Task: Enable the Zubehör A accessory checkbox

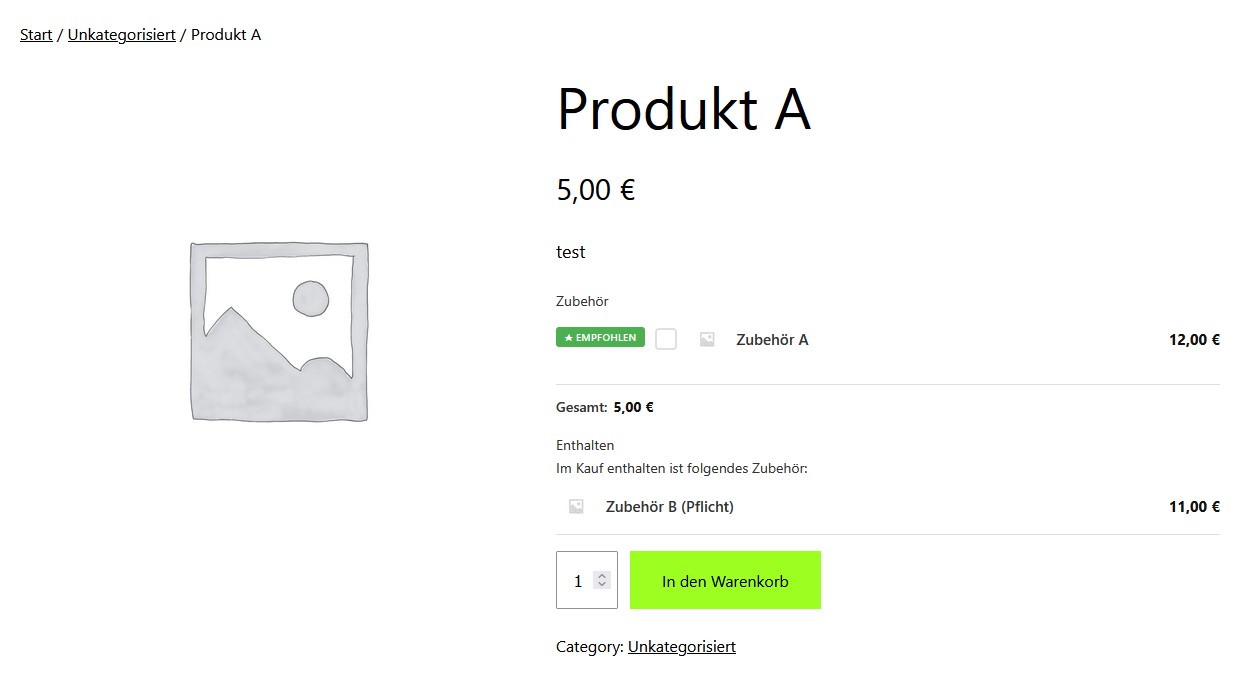Action: tap(666, 339)
